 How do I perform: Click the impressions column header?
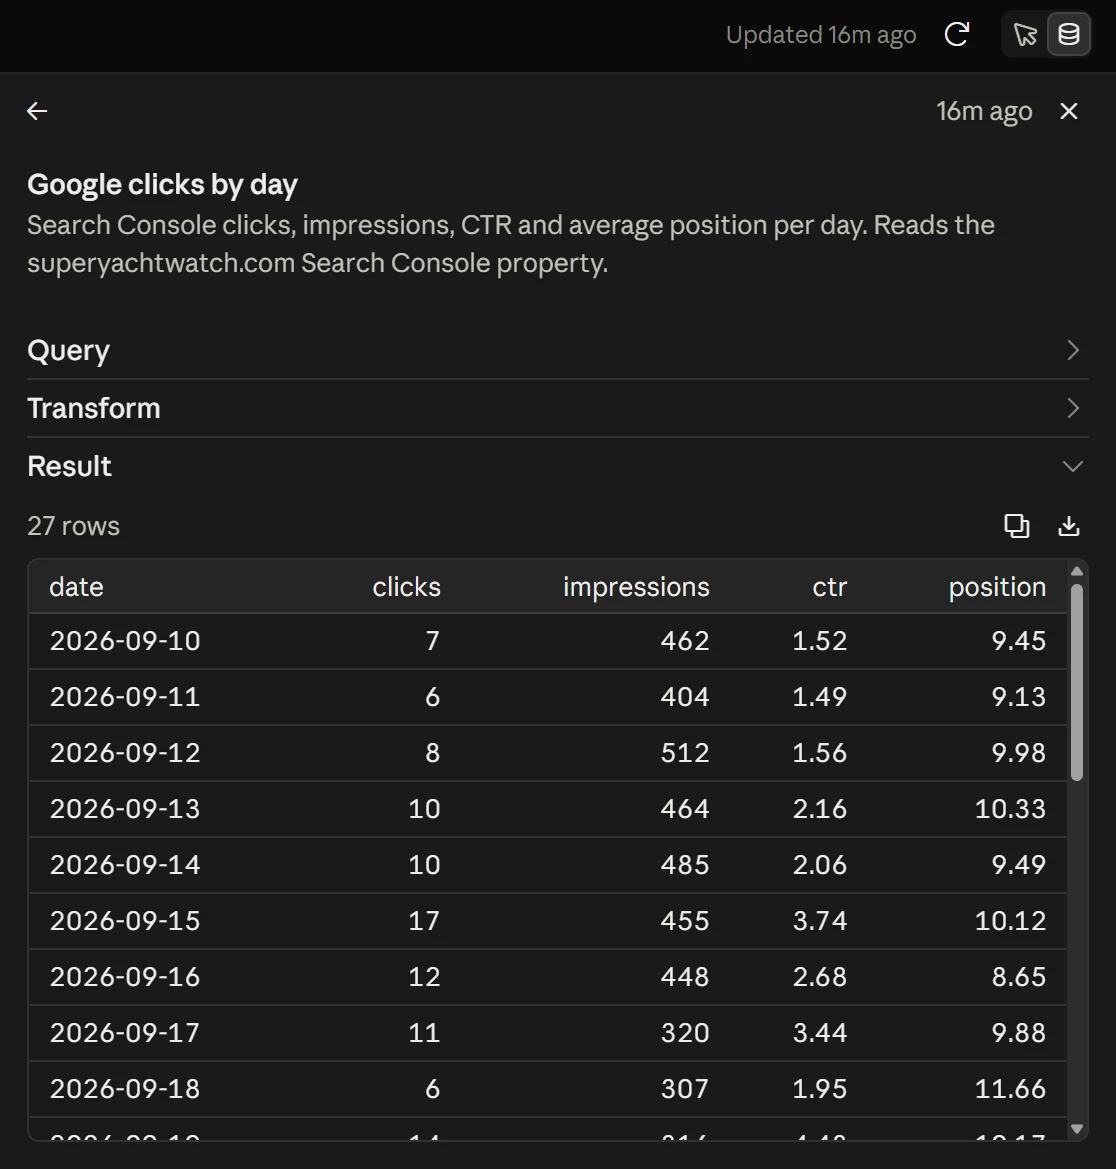636,587
